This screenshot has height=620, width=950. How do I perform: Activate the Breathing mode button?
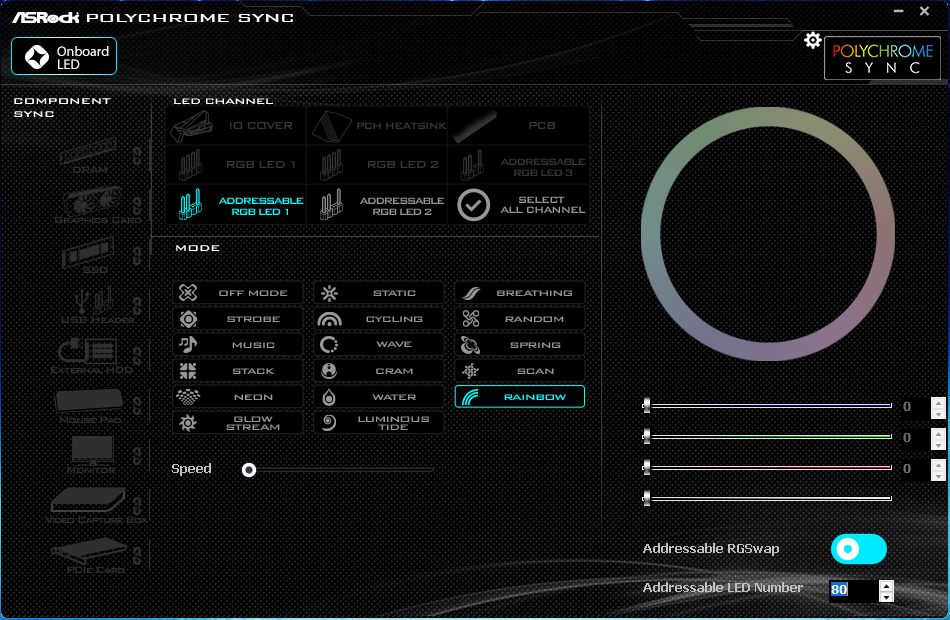click(x=520, y=293)
